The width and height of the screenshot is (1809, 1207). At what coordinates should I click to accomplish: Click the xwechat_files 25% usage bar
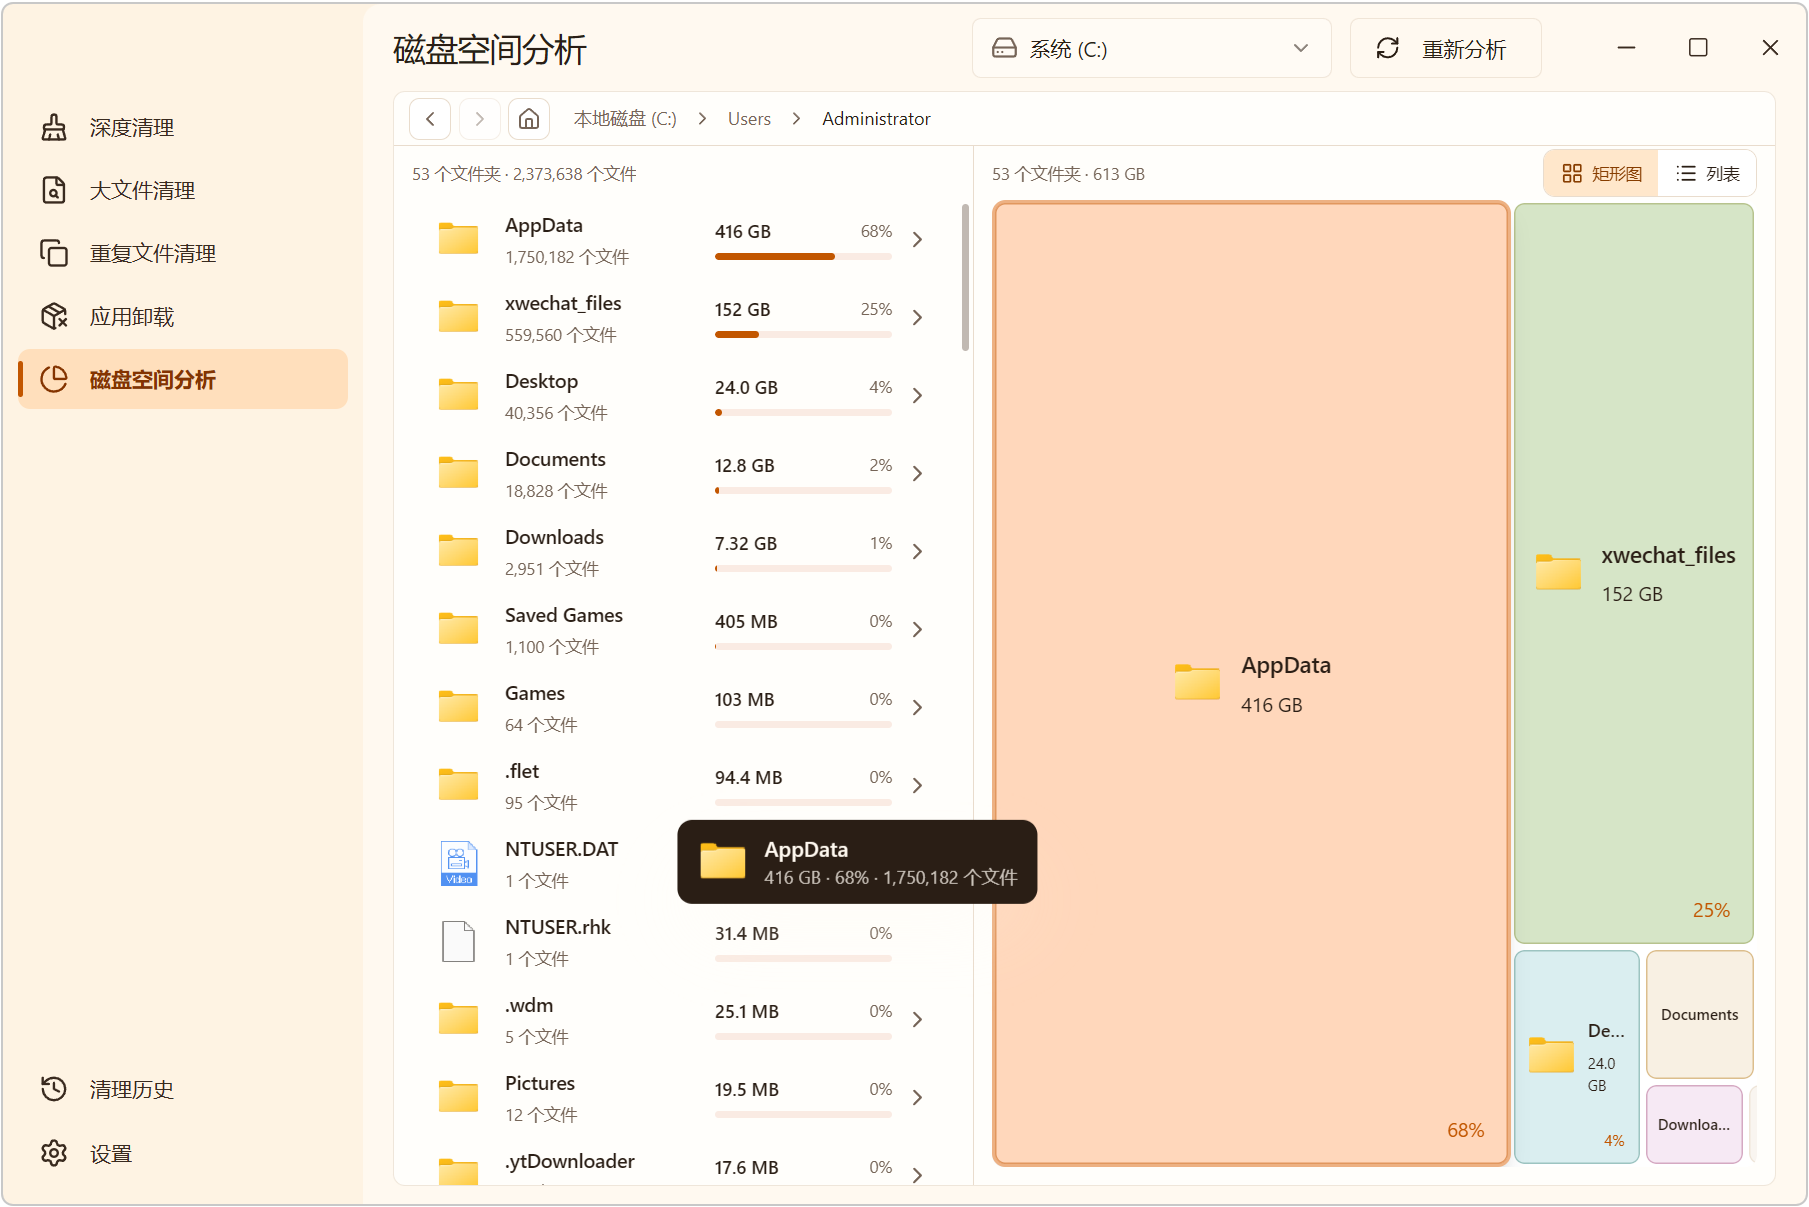click(x=803, y=335)
